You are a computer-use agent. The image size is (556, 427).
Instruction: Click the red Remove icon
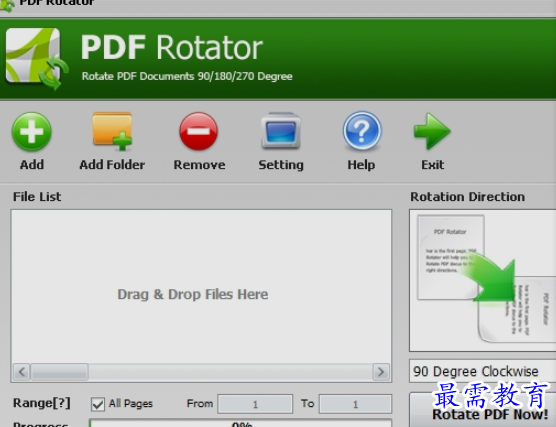click(199, 131)
